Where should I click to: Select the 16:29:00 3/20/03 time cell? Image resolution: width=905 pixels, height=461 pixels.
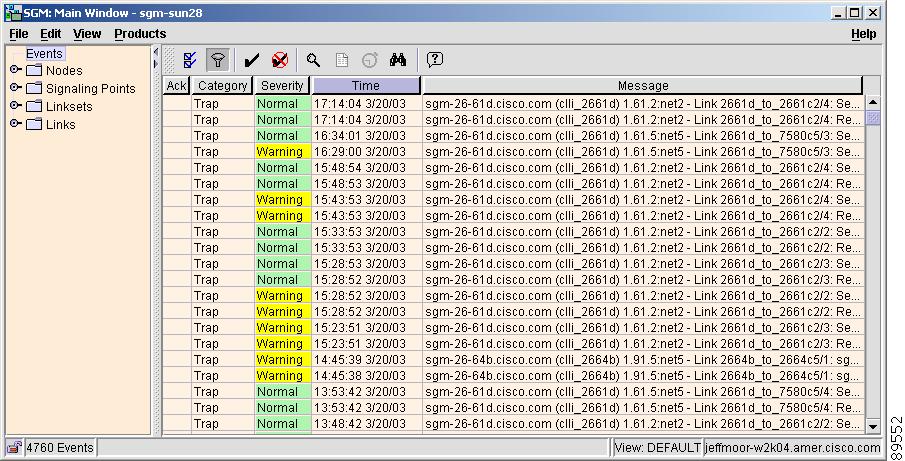367,152
